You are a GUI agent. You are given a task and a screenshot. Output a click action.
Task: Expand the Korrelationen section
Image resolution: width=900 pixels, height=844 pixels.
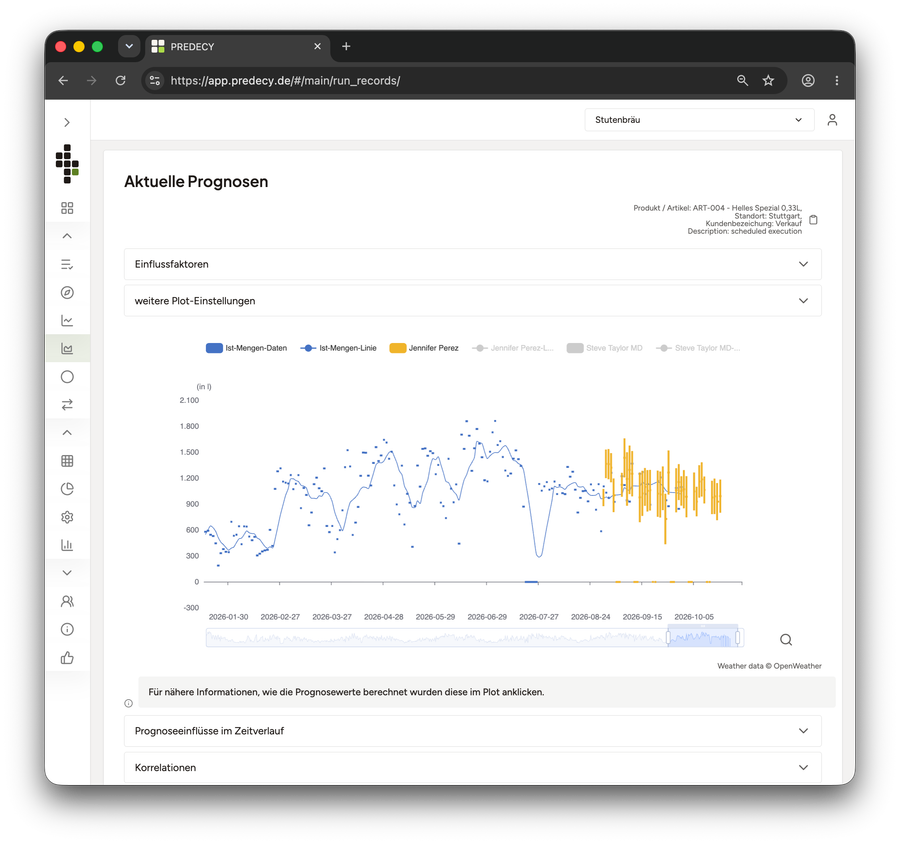pos(472,768)
